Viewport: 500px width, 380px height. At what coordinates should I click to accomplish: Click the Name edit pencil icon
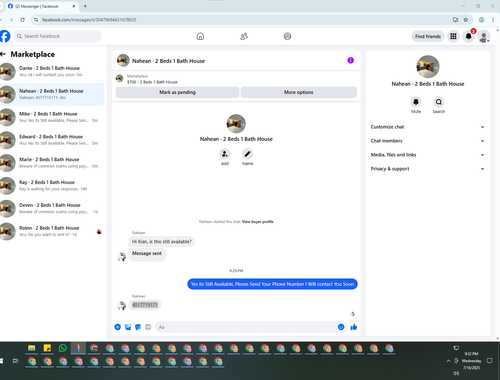(247, 154)
